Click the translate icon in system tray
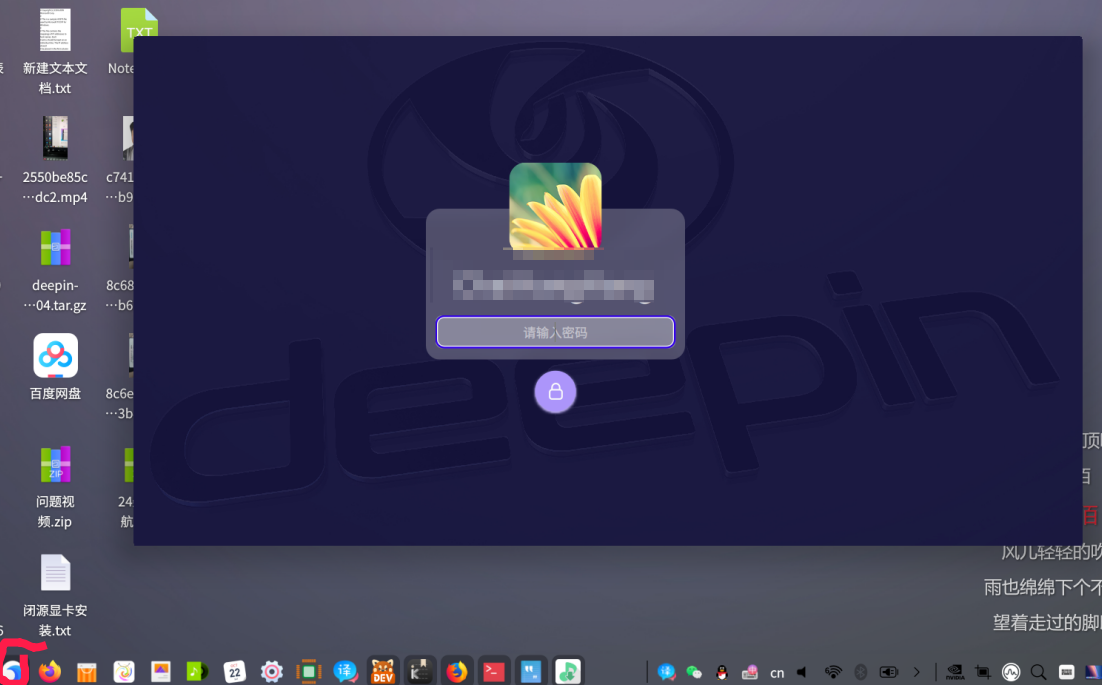 click(666, 672)
